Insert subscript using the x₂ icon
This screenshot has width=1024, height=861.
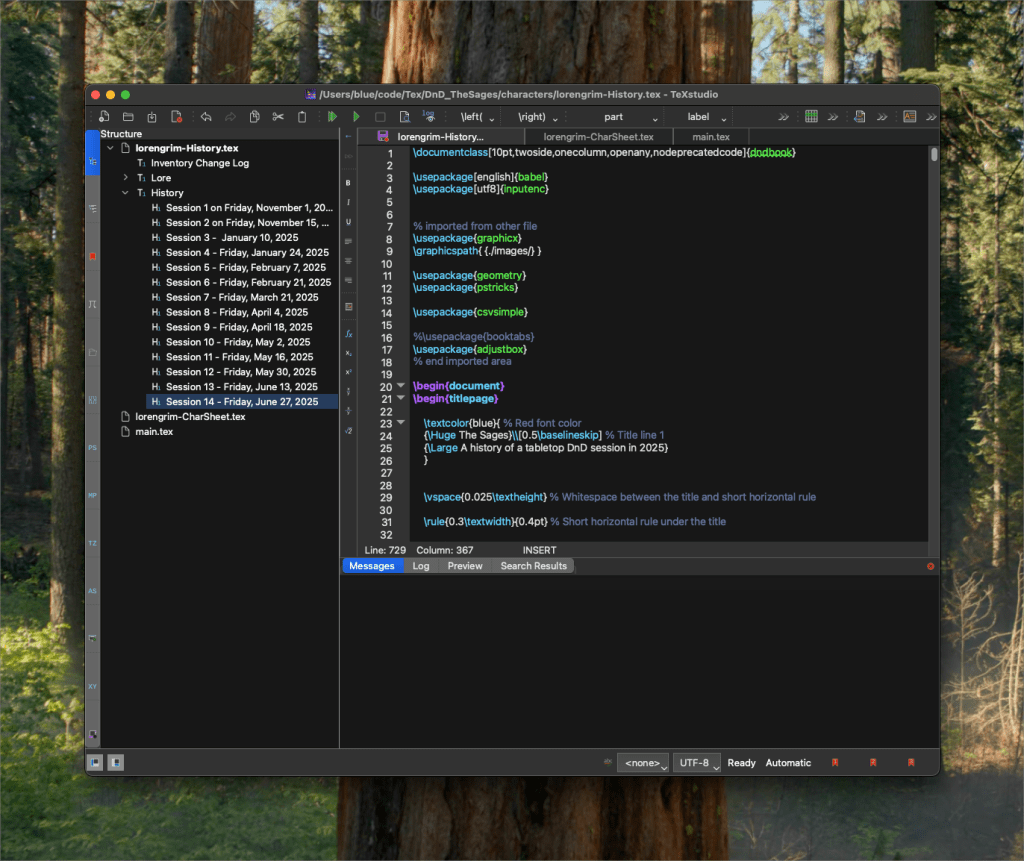coord(348,353)
